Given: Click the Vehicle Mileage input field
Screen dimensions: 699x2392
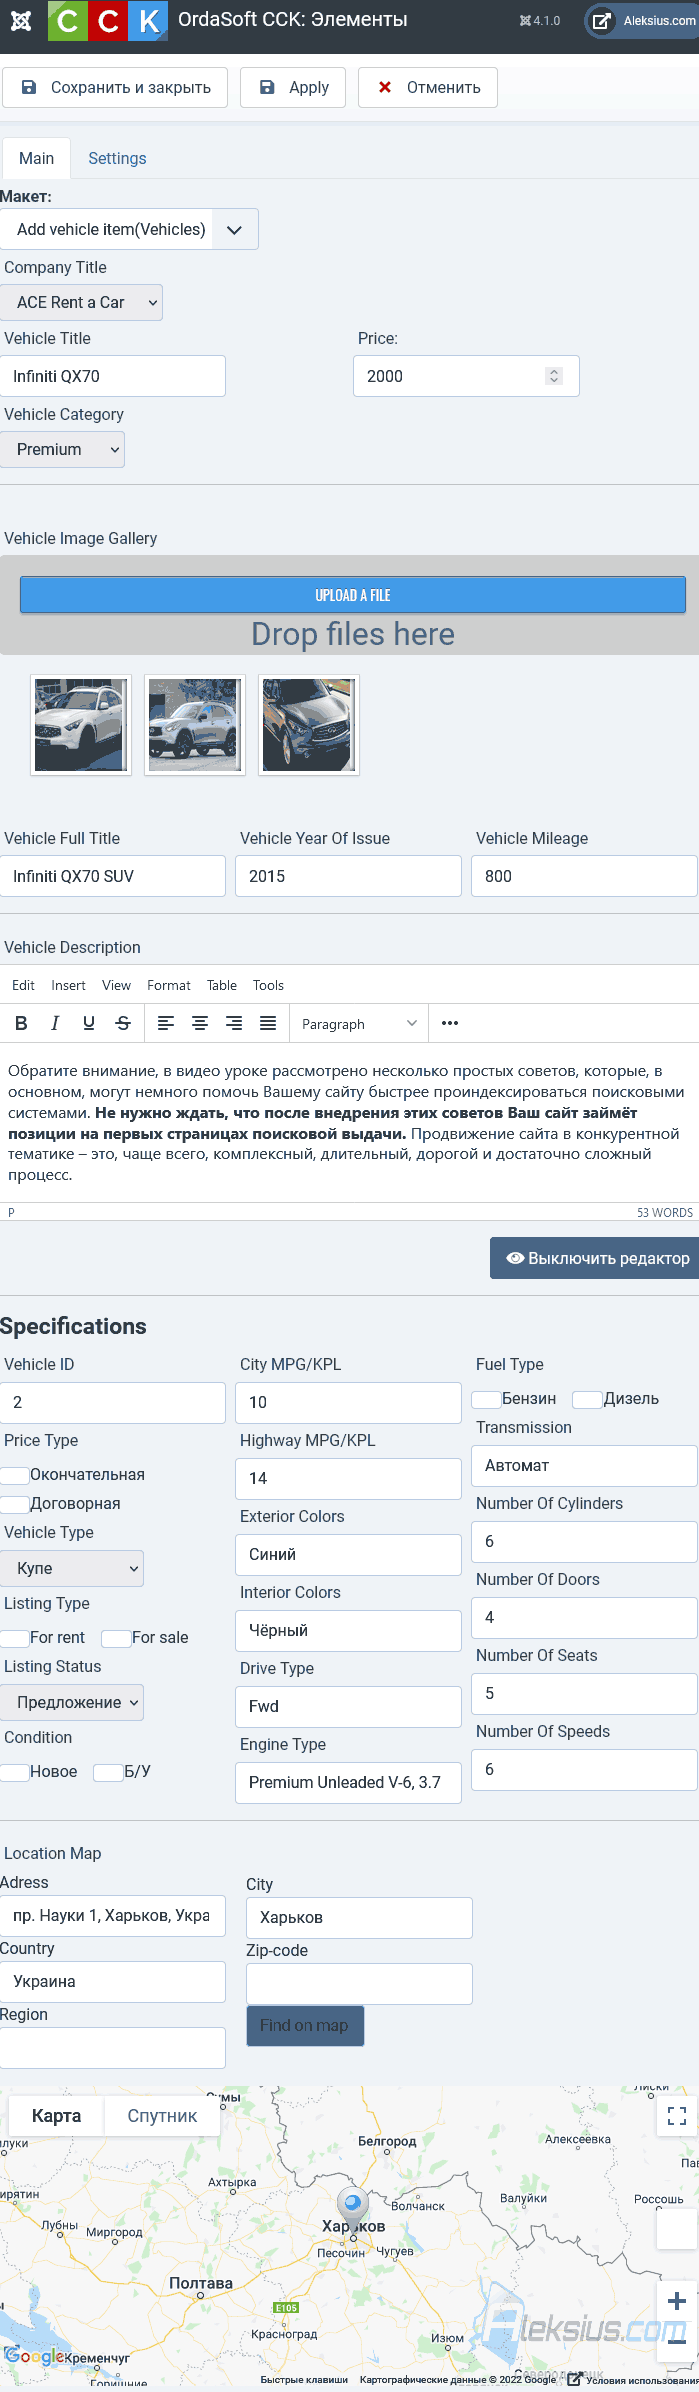Looking at the screenshot, I should [x=584, y=876].
